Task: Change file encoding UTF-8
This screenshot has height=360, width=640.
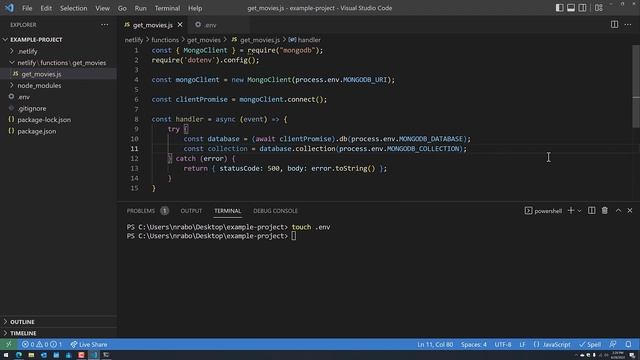Action: (x=503, y=344)
